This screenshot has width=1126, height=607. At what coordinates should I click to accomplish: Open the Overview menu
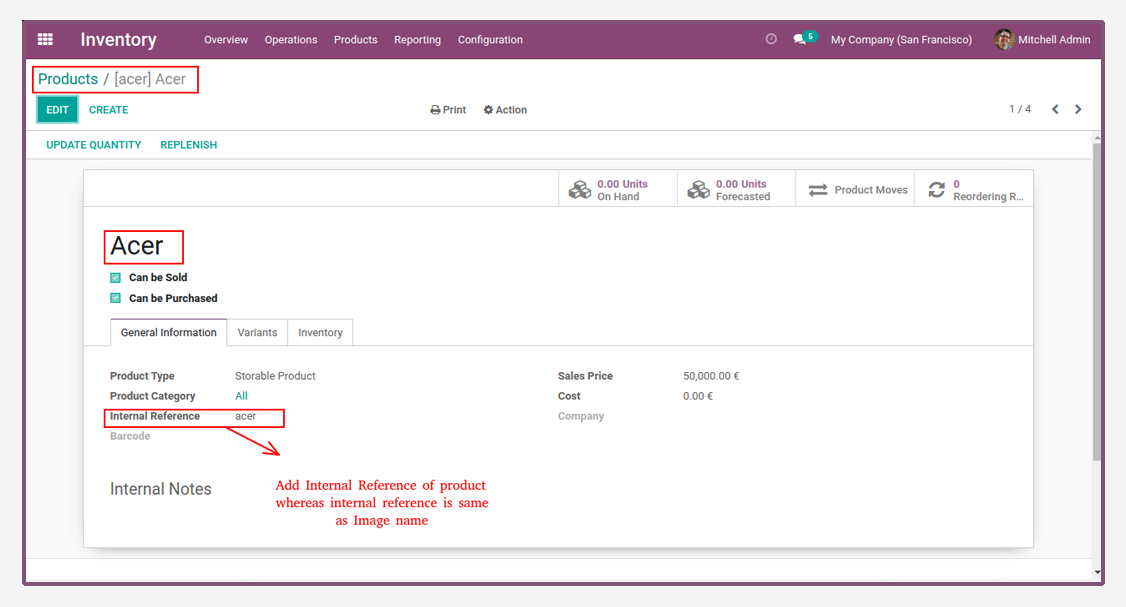[225, 40]
